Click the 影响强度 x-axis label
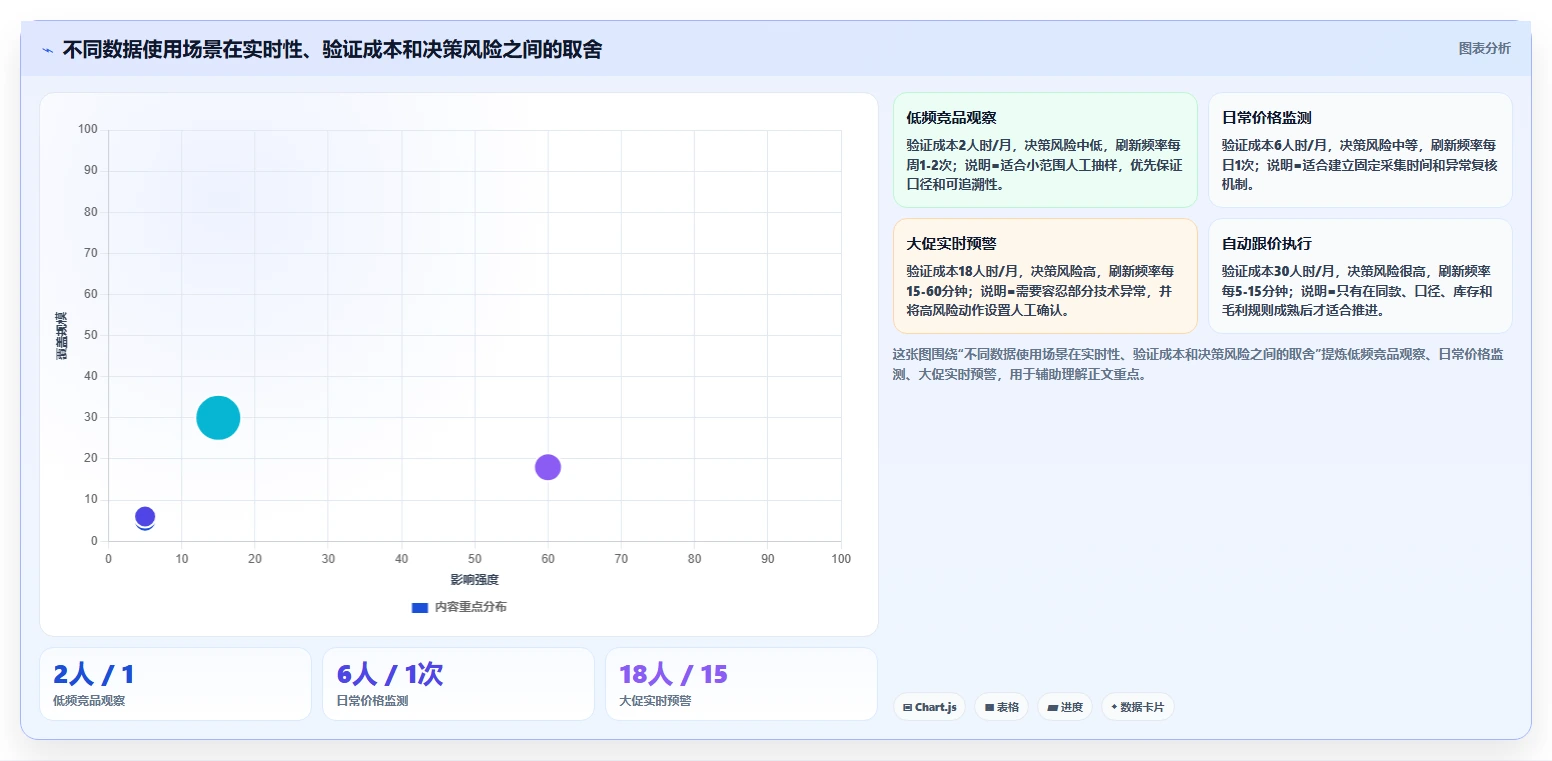This screenshot has width=1552, height=761. click(x=474, y=580)
